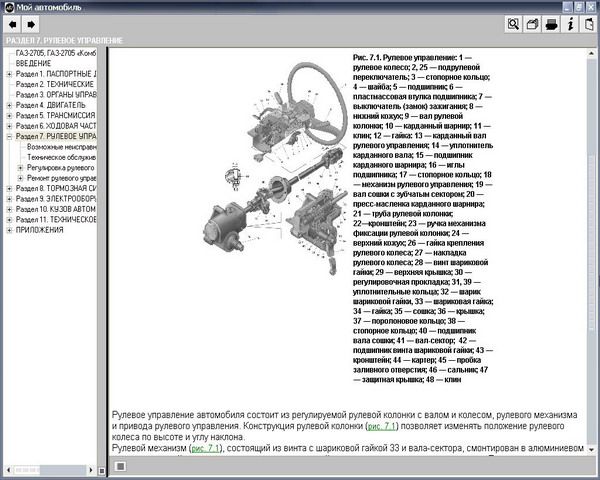Expand Раздел 8. ТОРМОЗНАЯ node
The width and height of the screenshot is (600, 480).
9,187
